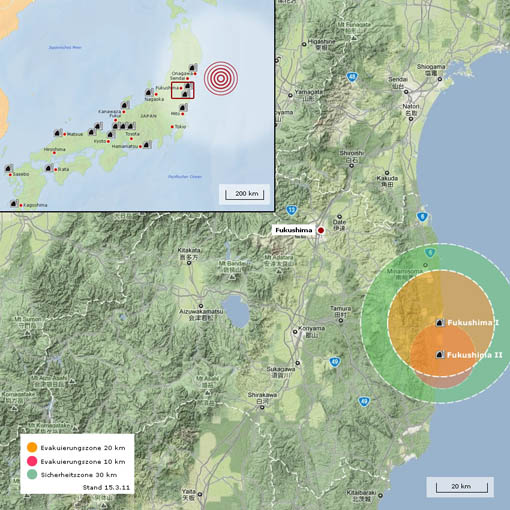Click the green 30 km Sicherheitszone swatch
Screen dimensions: 510x510
[32, 474]
